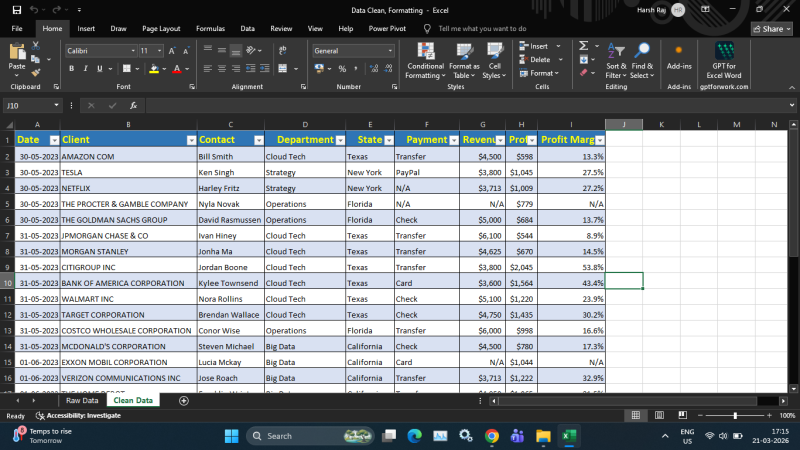Click the Format Painter brush icon
Screen dimensions: 800x450
point(37,72)
